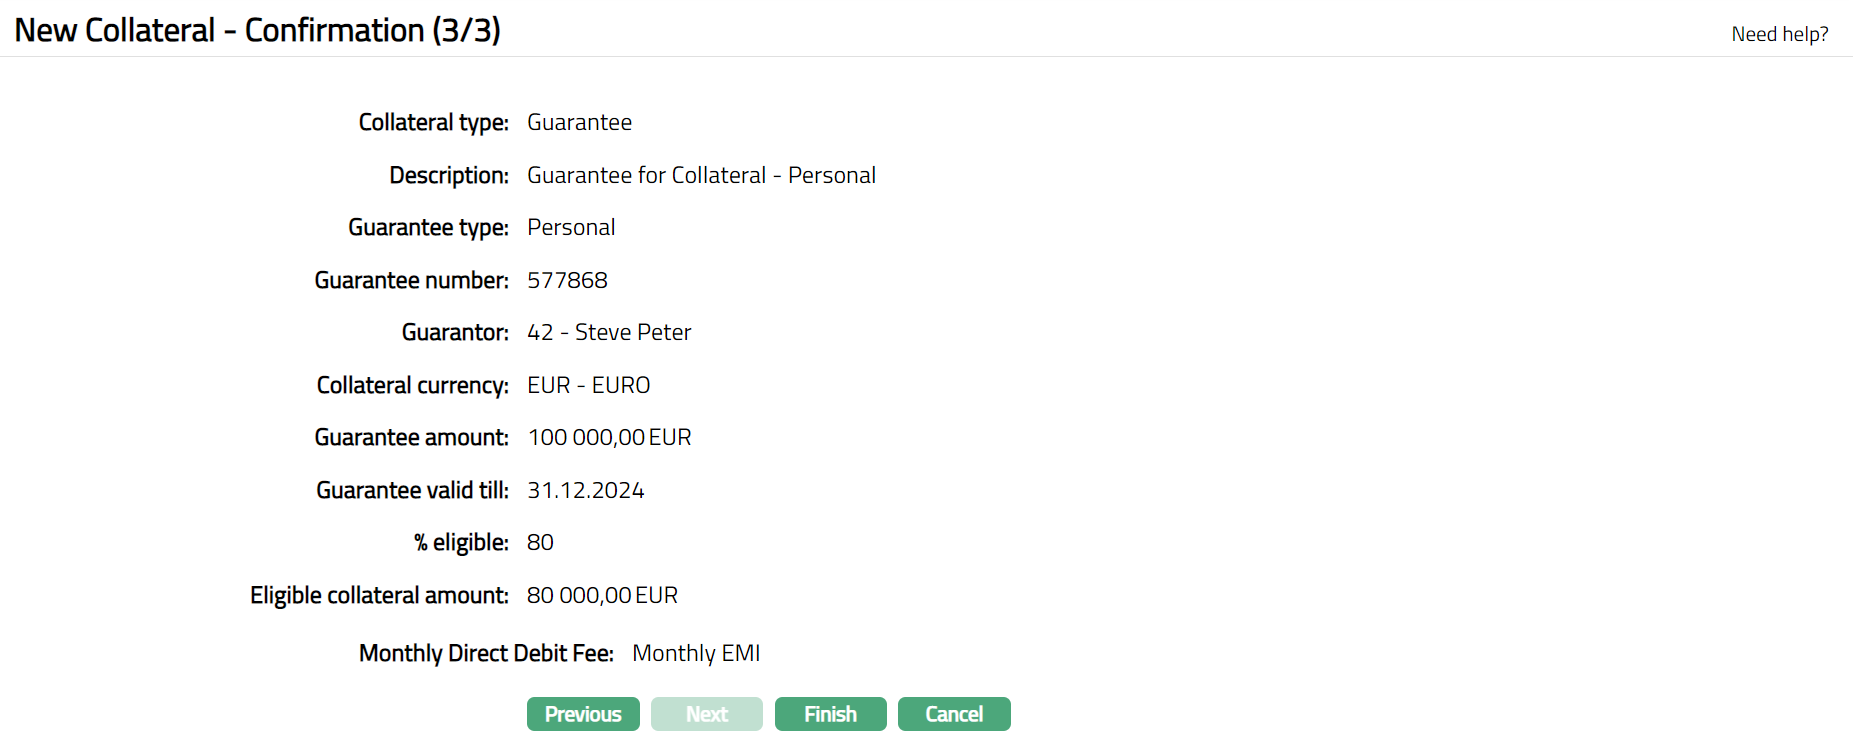
Task: Click the Guarantee number value 577868
Action: [567, 280]
